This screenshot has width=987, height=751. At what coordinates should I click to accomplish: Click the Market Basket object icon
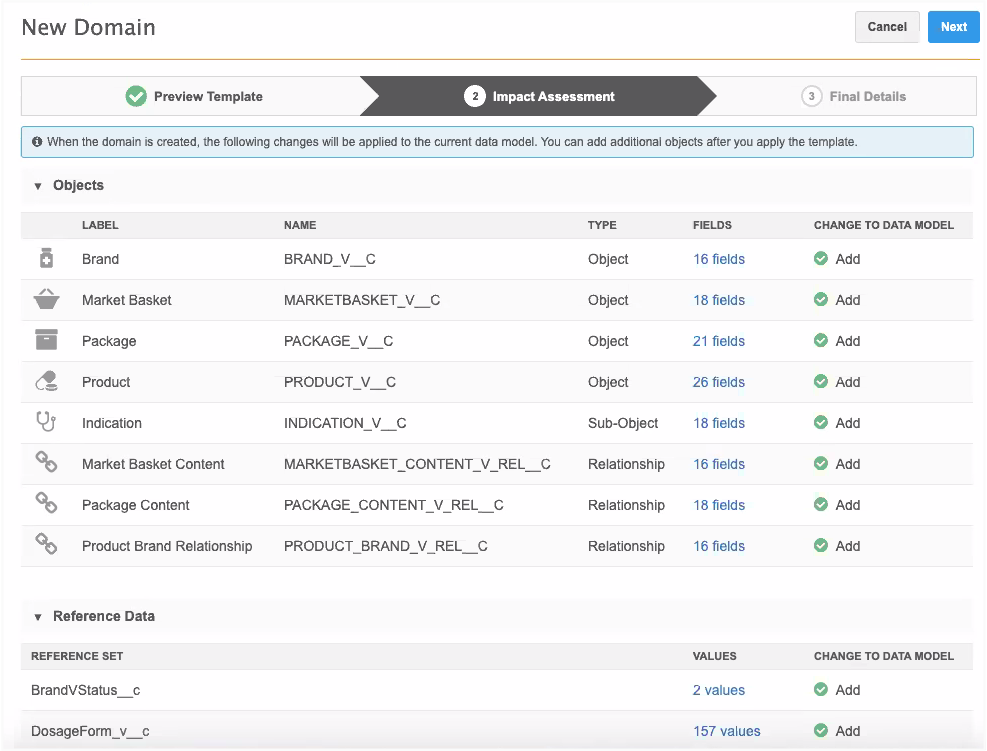[46, 300]
